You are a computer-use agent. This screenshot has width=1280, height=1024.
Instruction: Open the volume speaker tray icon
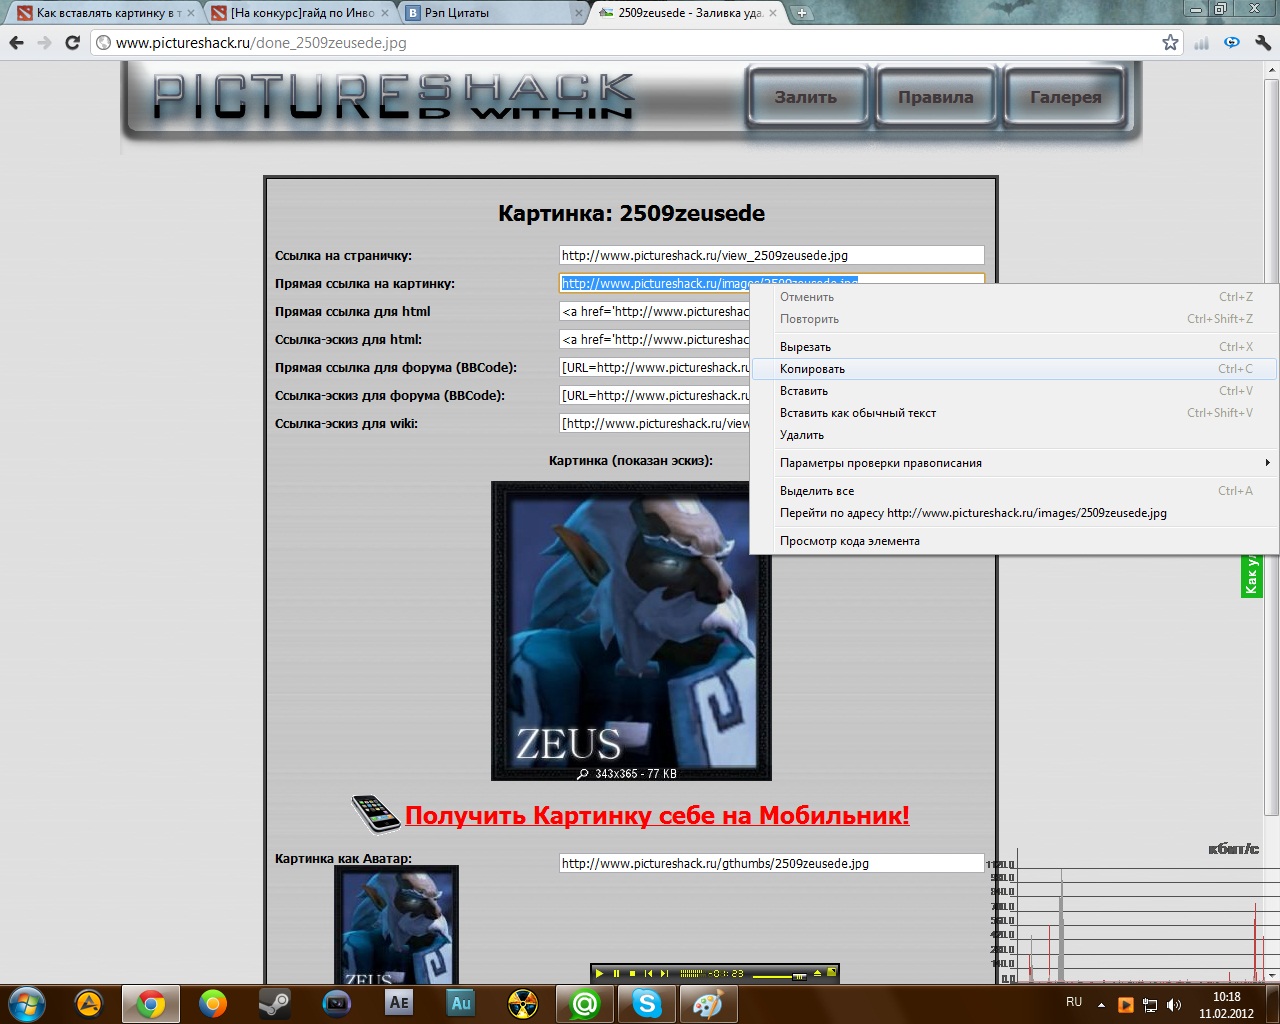[x=1174, y=1004]
